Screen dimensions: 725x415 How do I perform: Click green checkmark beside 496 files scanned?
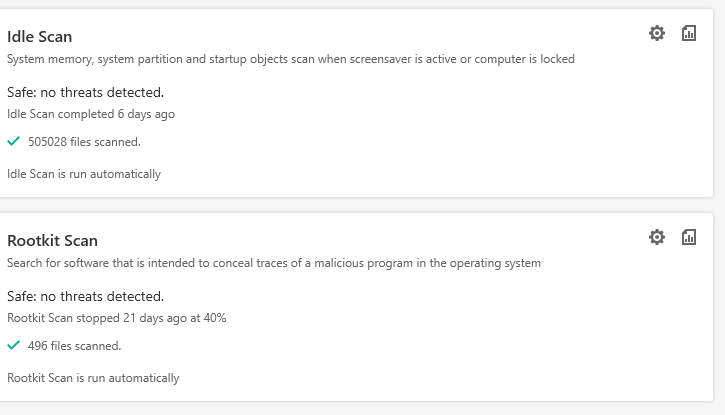point(13,346)
